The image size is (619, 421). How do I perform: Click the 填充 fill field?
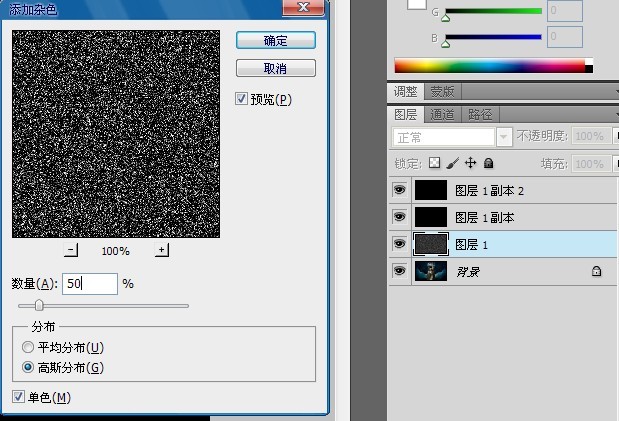(x=591, y=164)
